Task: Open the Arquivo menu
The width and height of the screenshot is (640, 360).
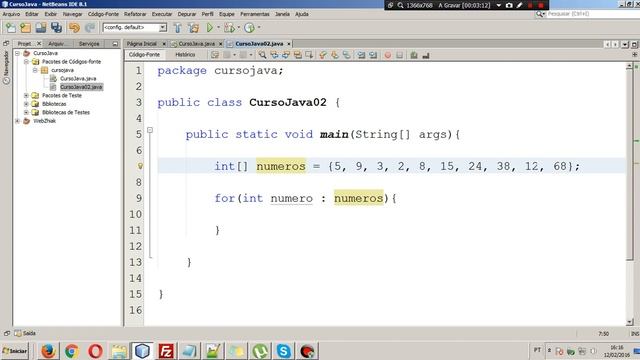Action: pos(11,14)
